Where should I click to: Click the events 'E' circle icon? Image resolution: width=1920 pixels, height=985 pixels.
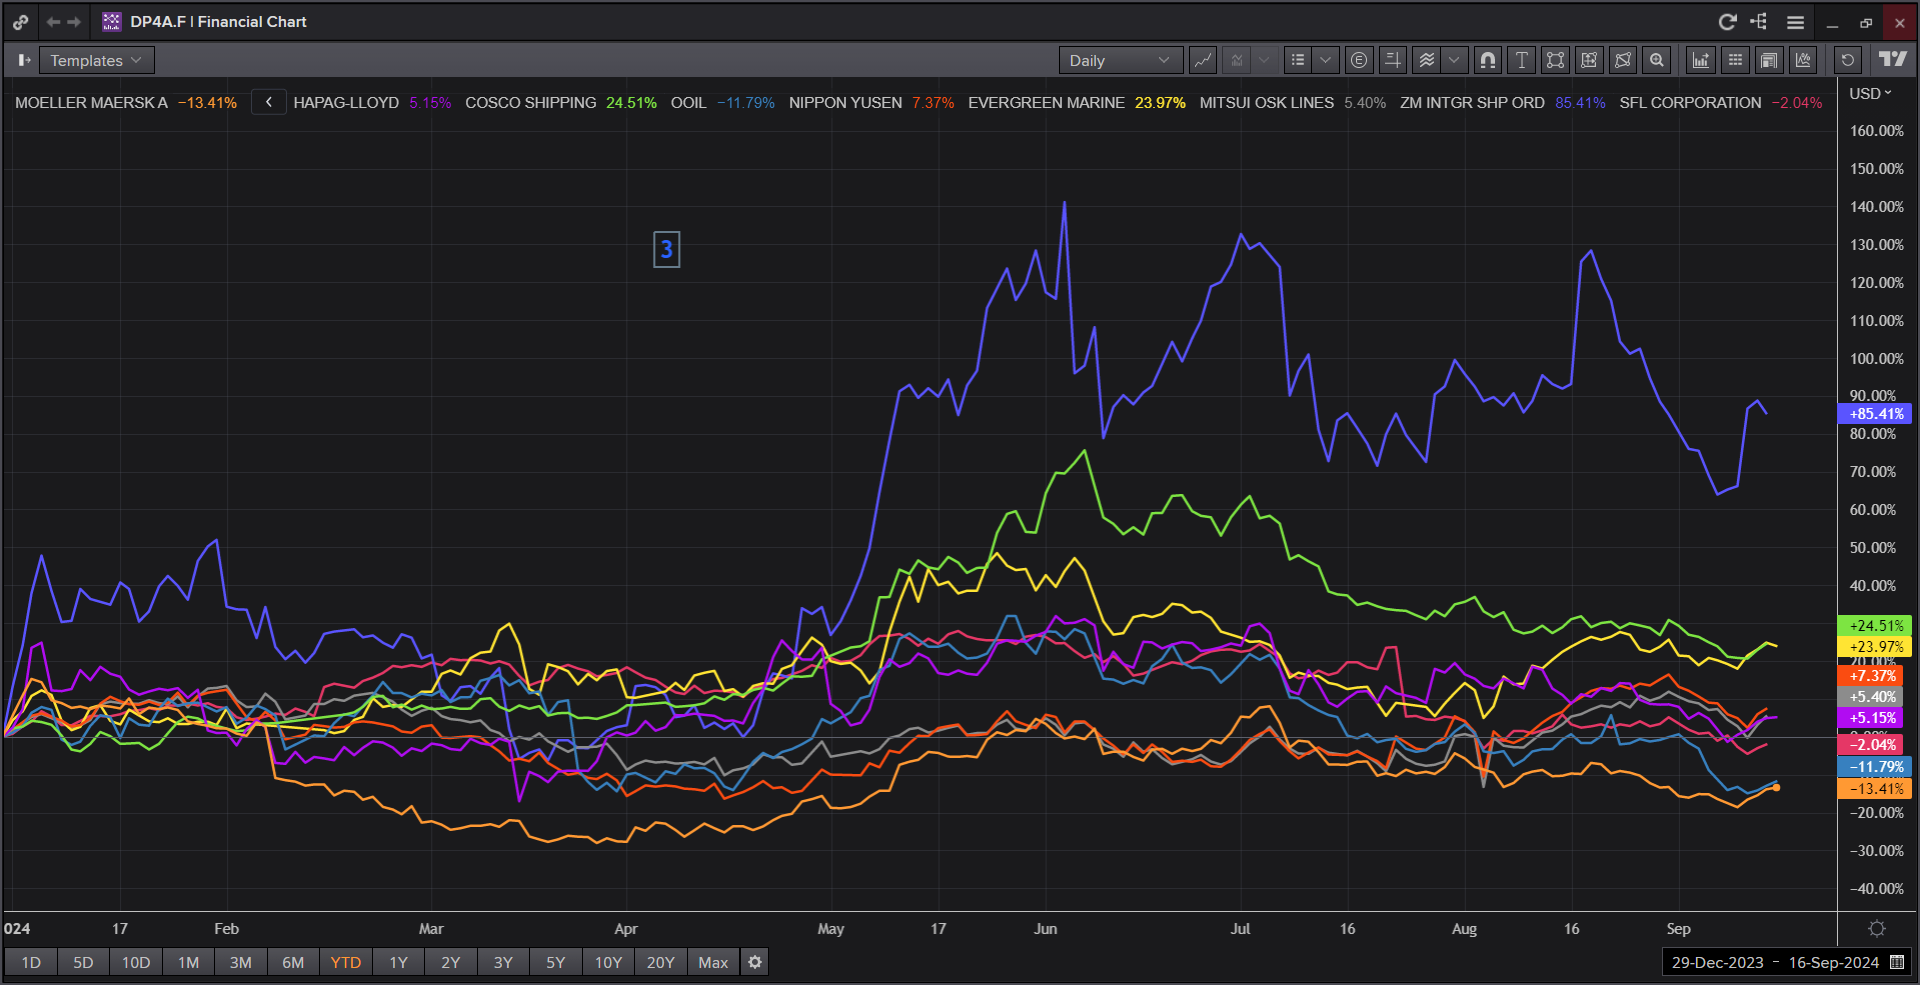[1358, 60]
